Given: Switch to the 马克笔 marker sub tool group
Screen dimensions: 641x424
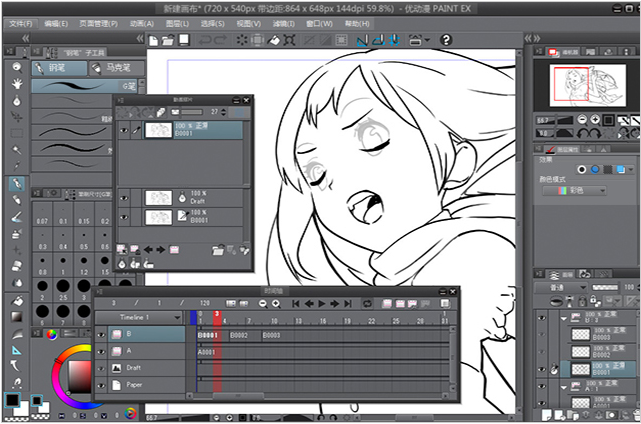Looking at the screenshot, I should 117,68.
